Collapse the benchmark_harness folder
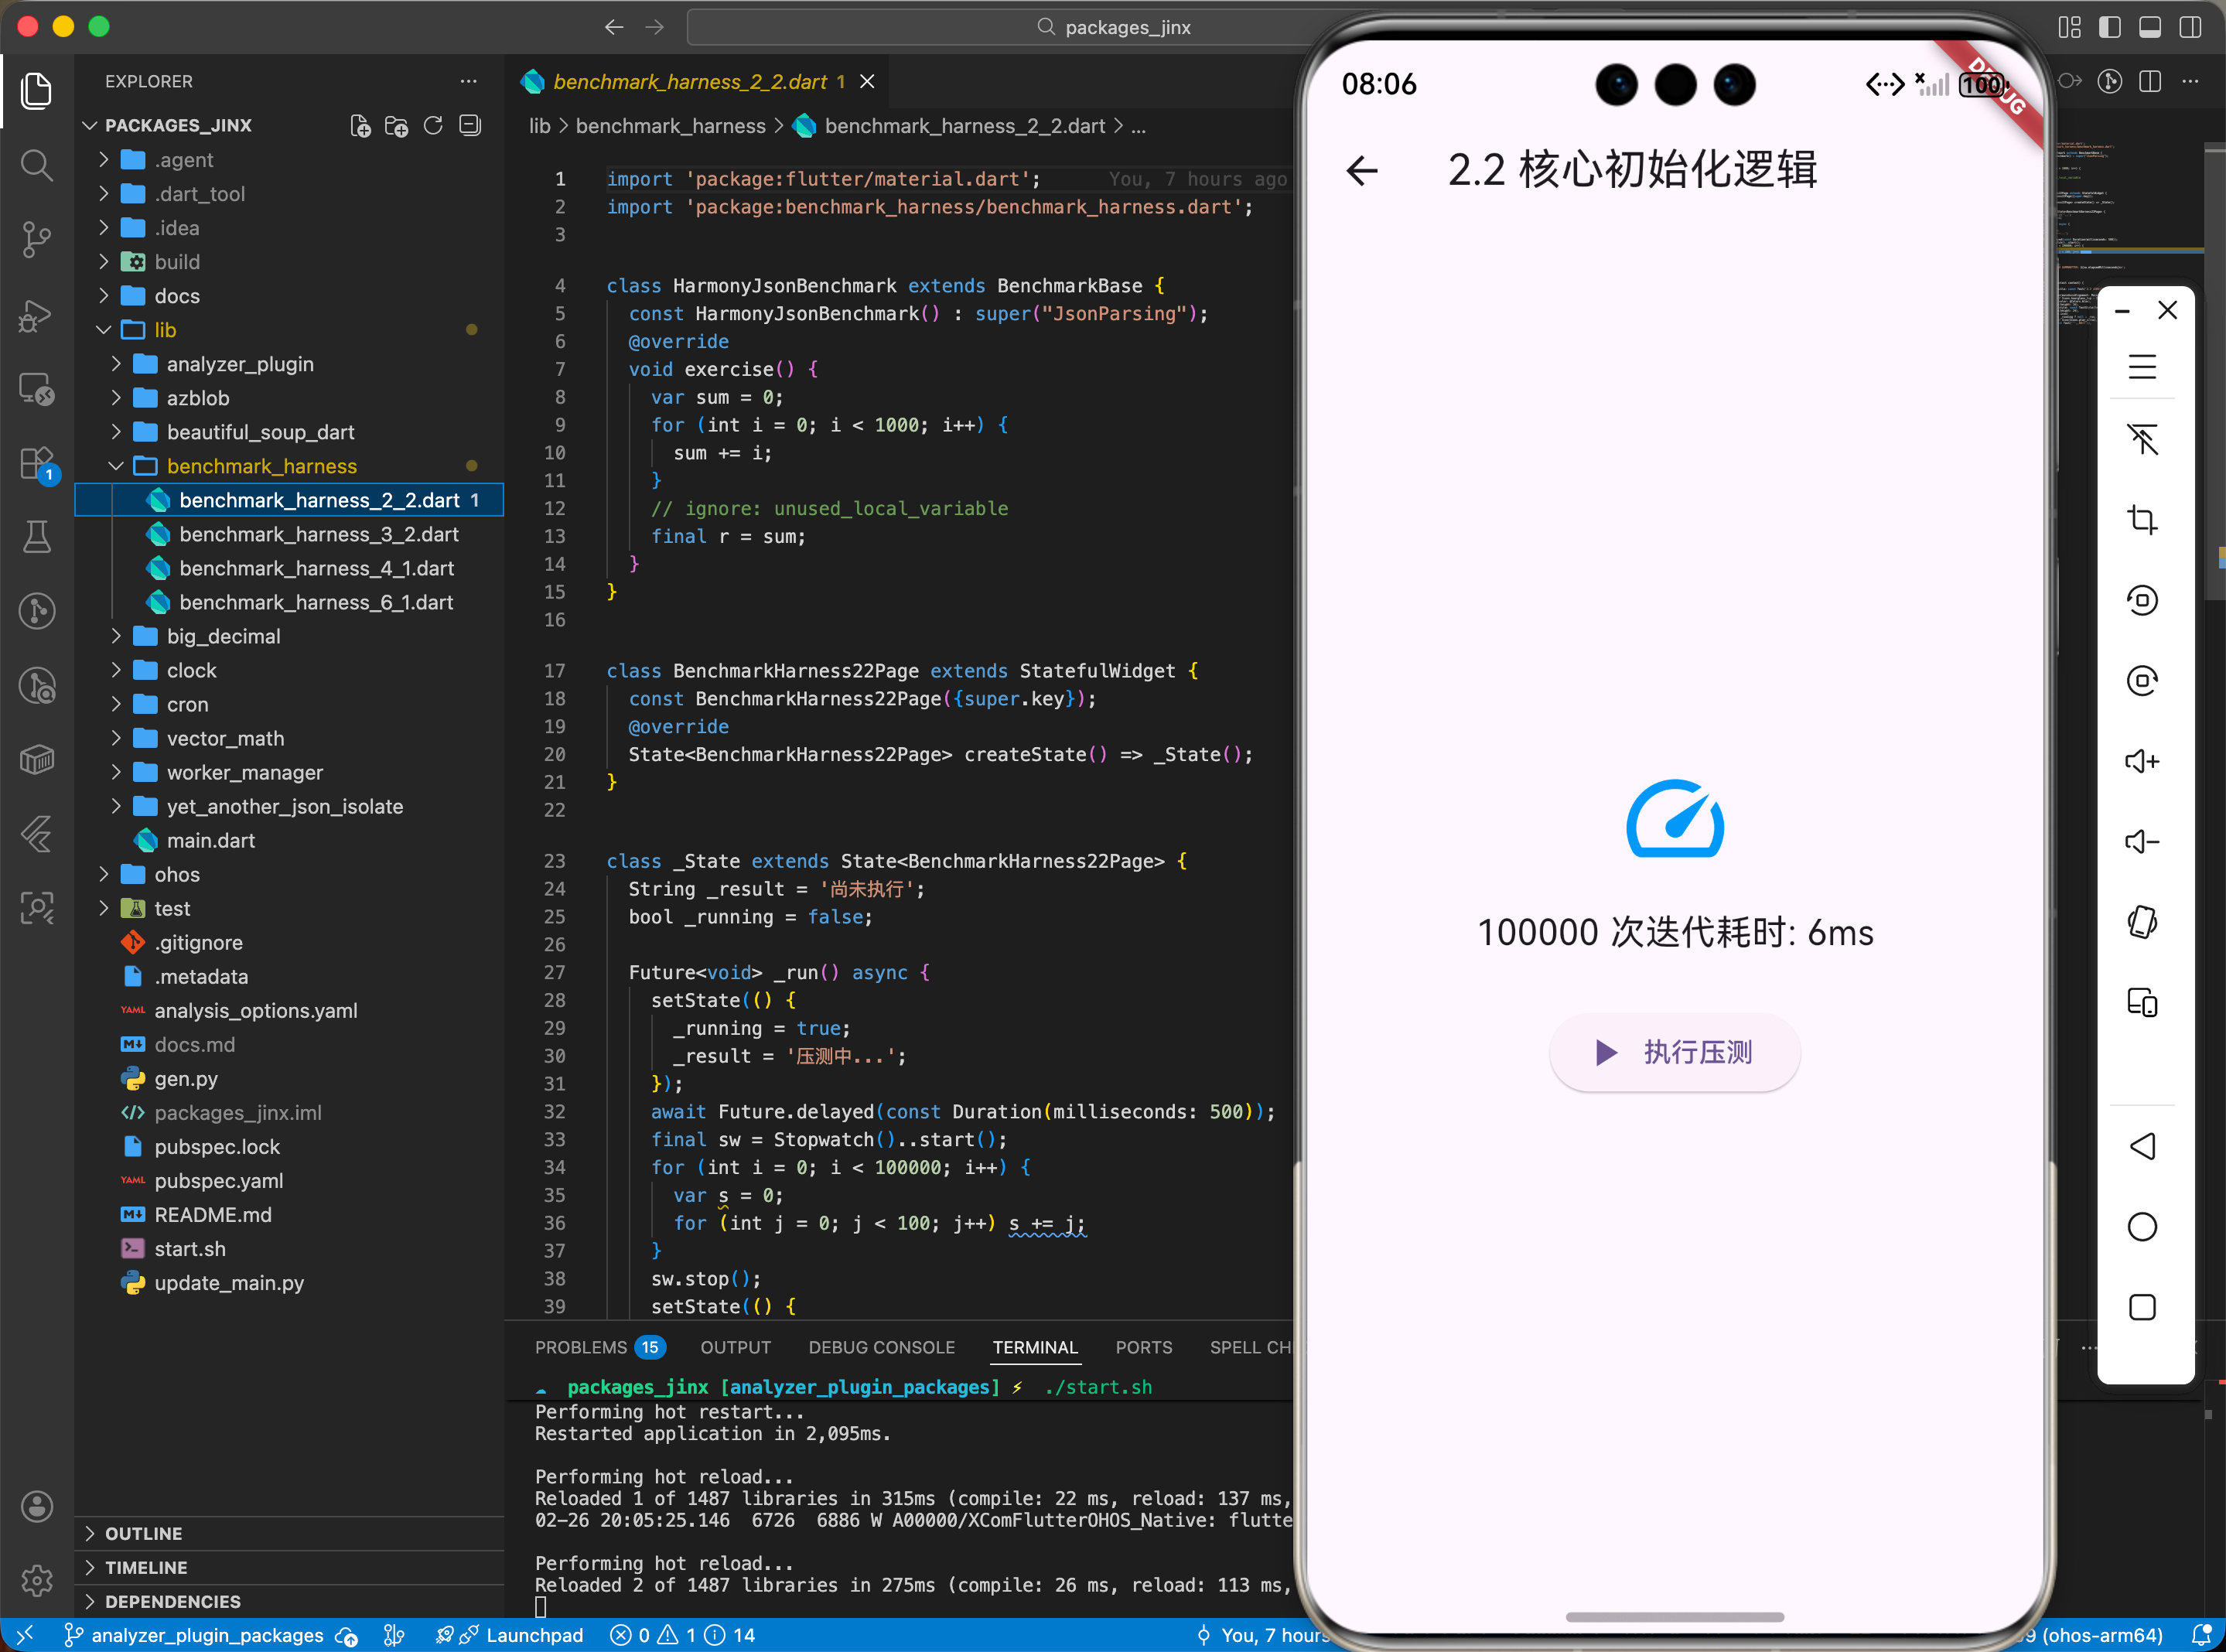Image resolution: width=2226 pixels, height=1652 pixels. pos(261,466)
